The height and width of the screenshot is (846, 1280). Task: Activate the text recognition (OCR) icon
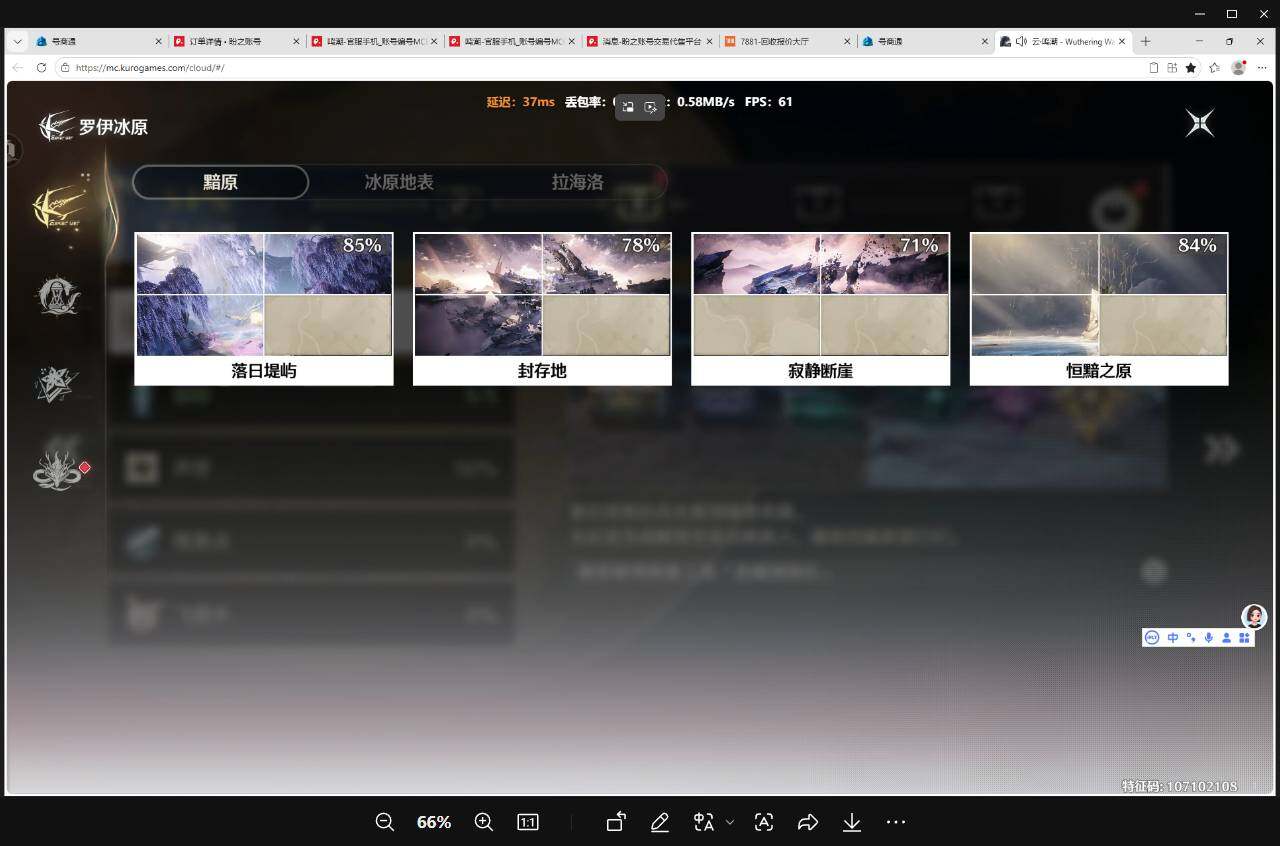(764, 822)
